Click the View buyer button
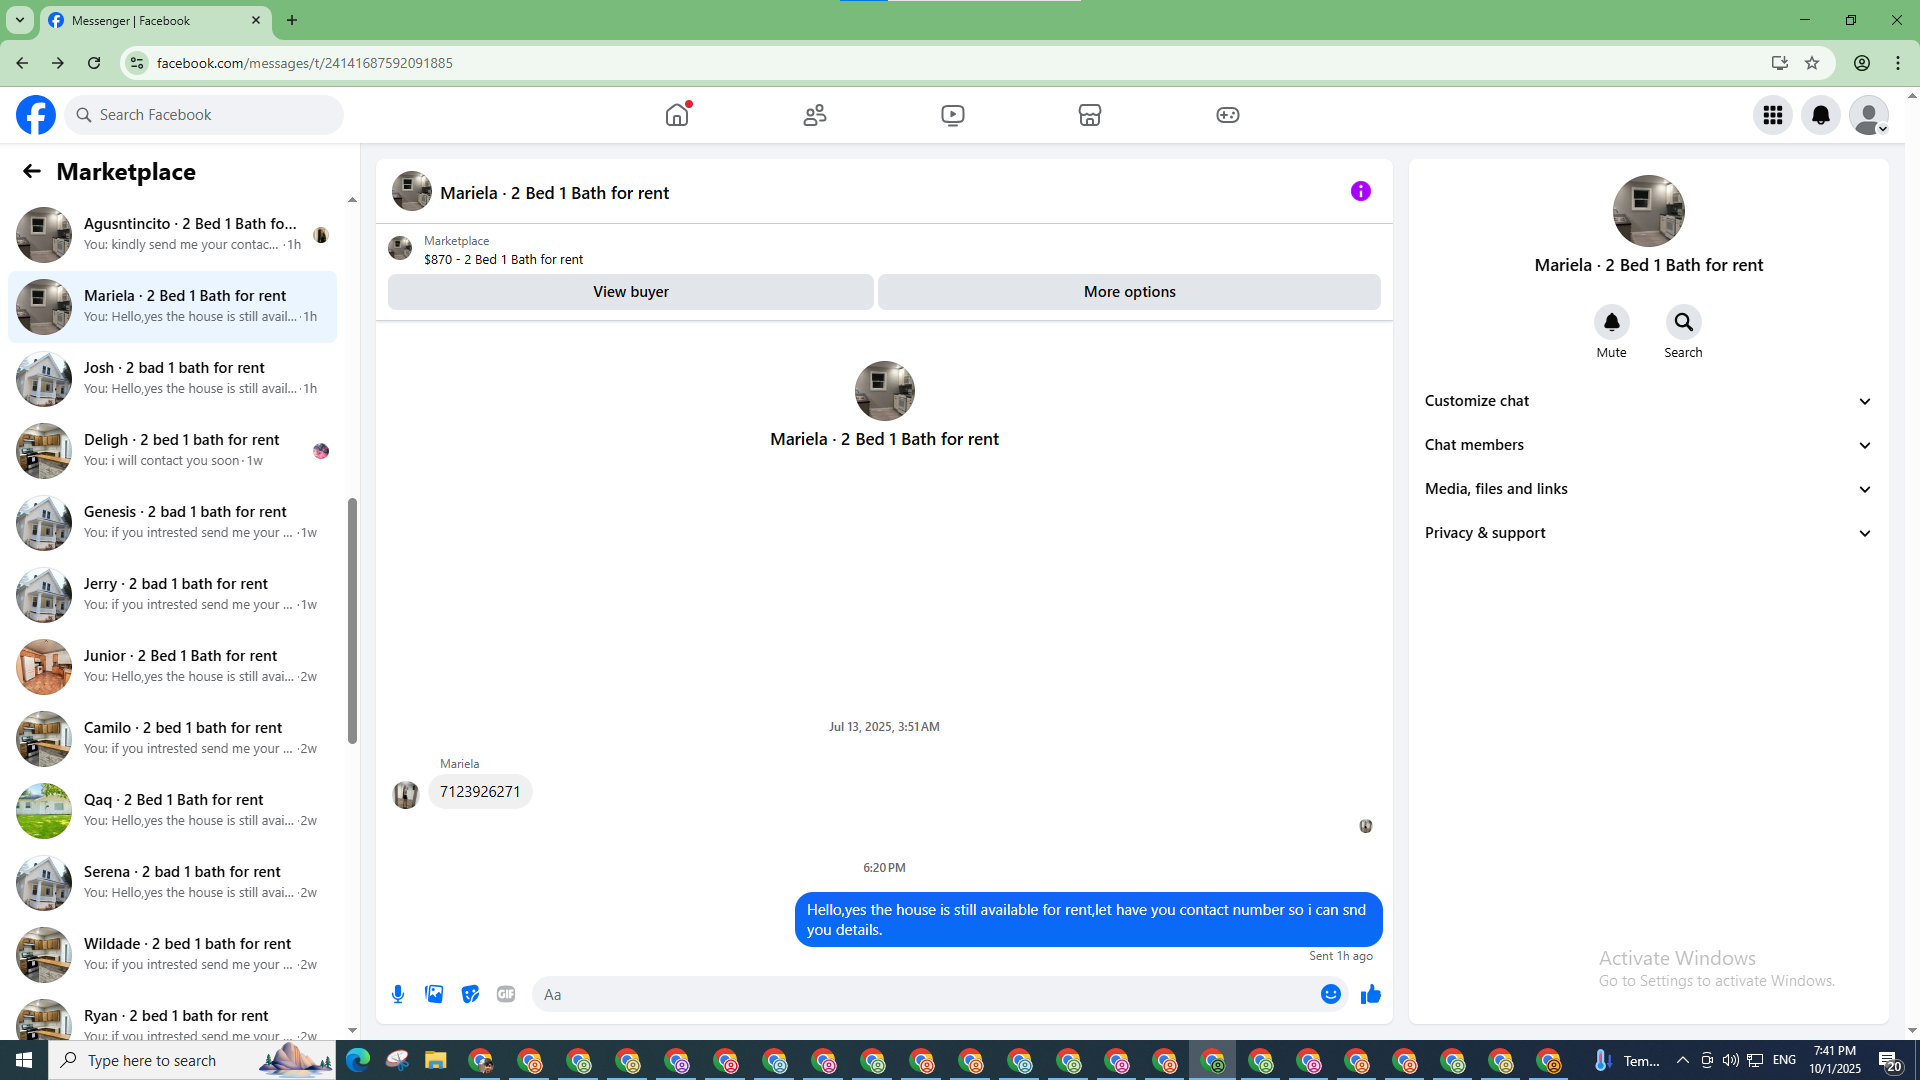This screenshot has width=1920, height=1080. pos(631,292)
